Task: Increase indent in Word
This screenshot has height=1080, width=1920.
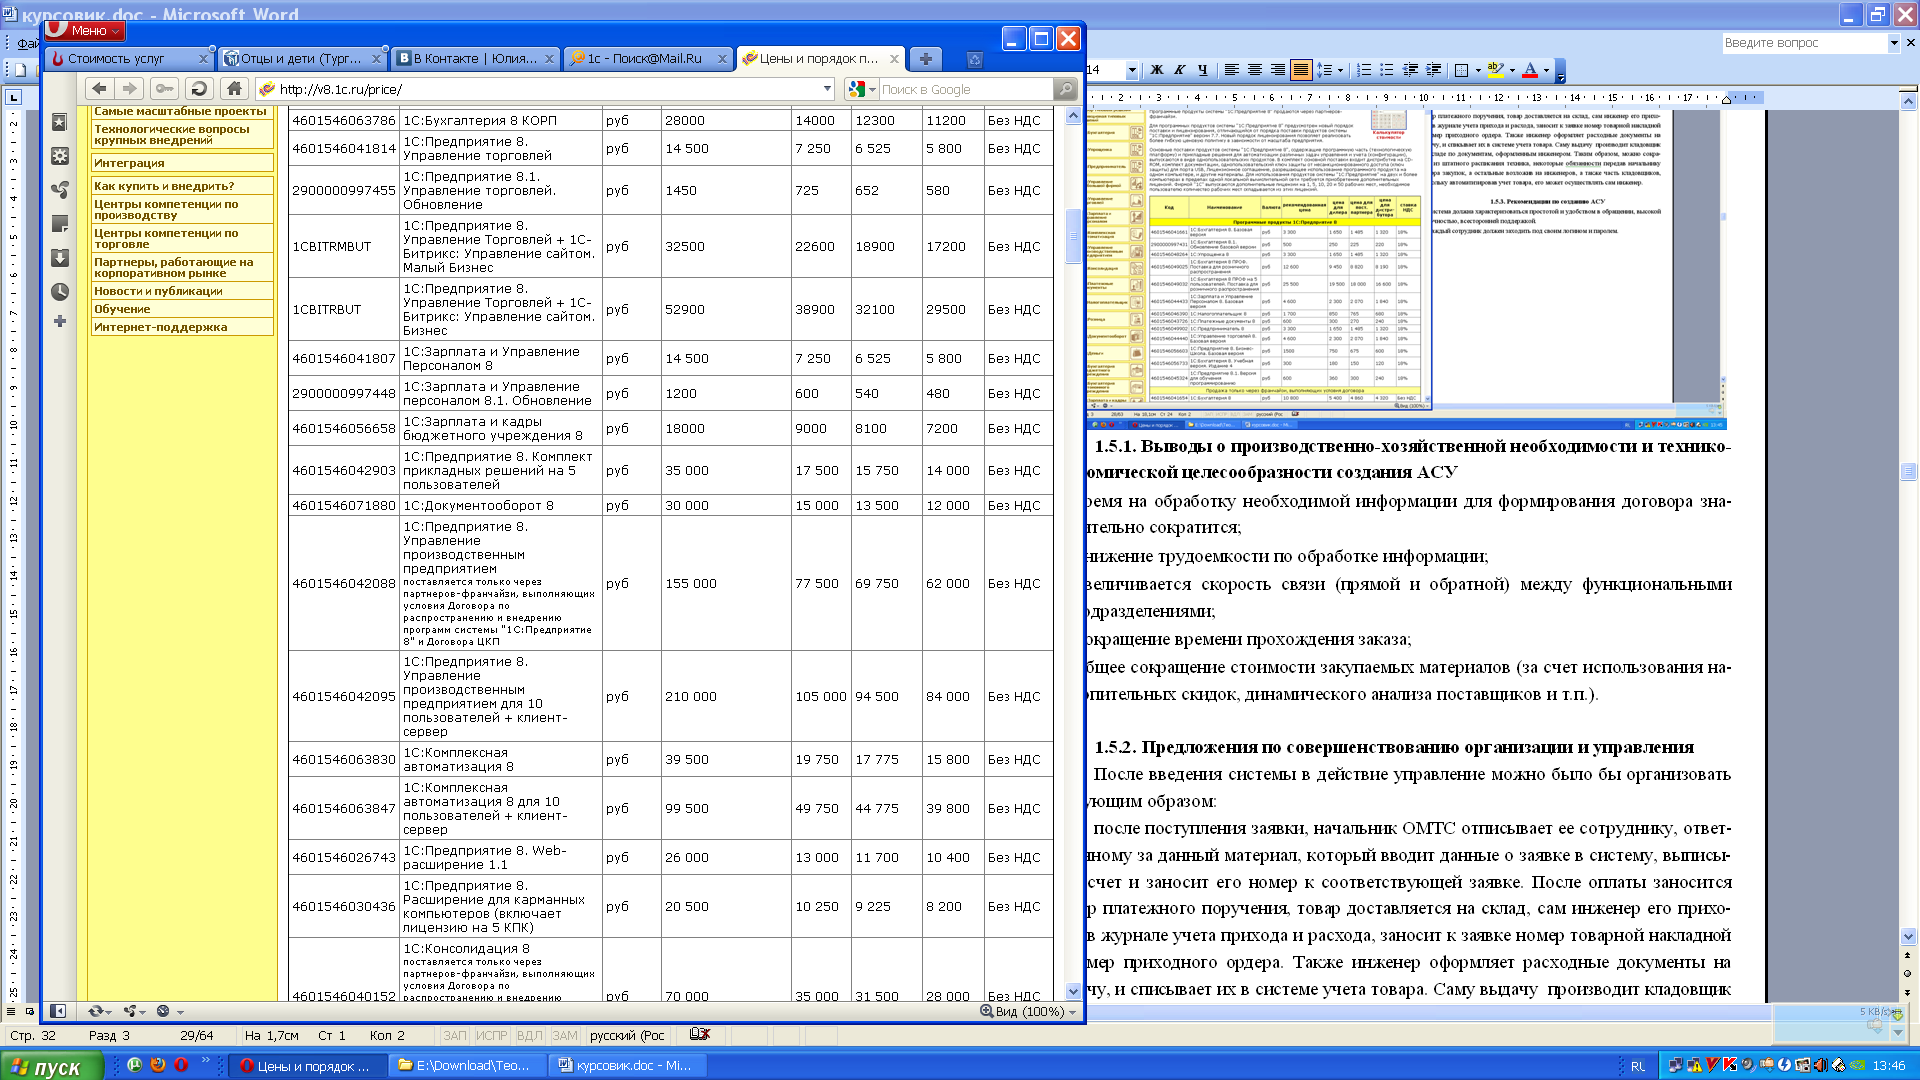Action: coord(1433,70)
